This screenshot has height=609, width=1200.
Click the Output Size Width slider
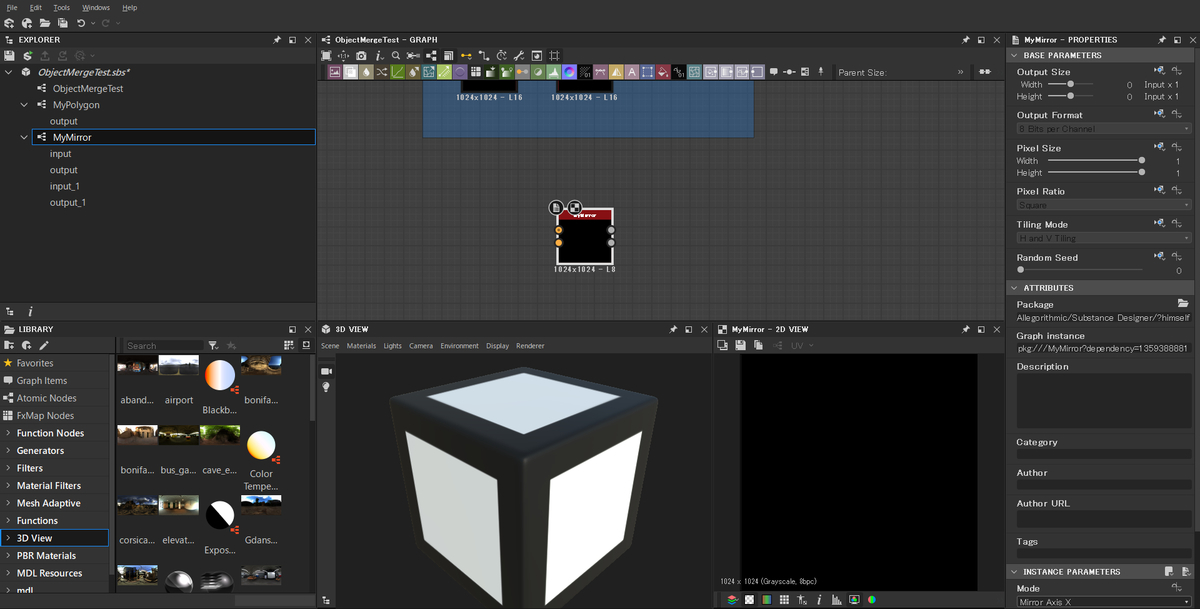coord(1070,85)
